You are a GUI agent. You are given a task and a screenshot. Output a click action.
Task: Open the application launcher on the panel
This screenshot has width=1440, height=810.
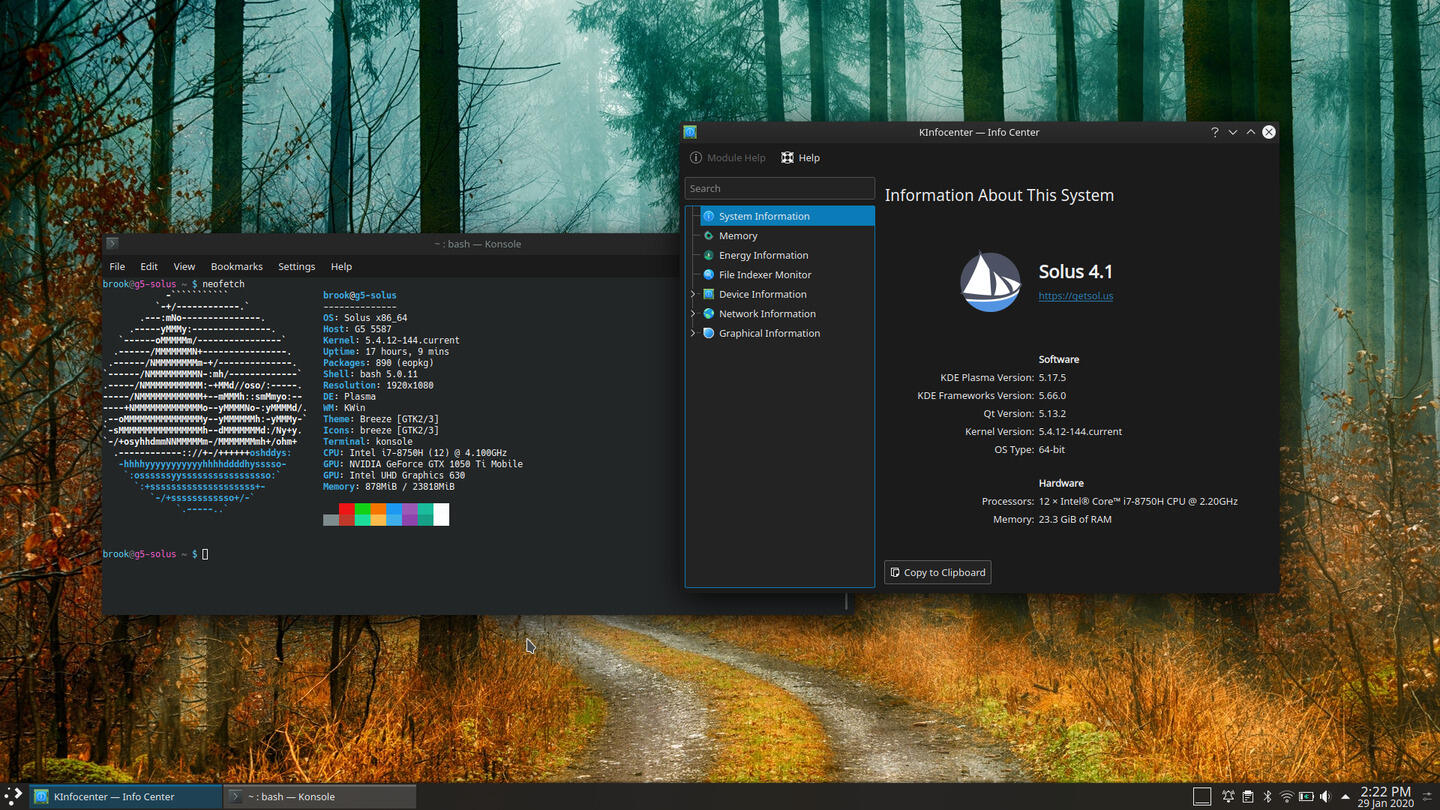[x=13, y=796]
